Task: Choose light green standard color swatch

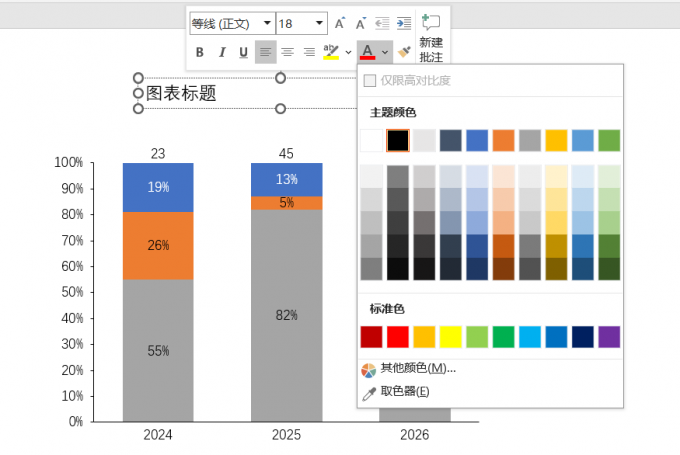Action: (477, 337)
